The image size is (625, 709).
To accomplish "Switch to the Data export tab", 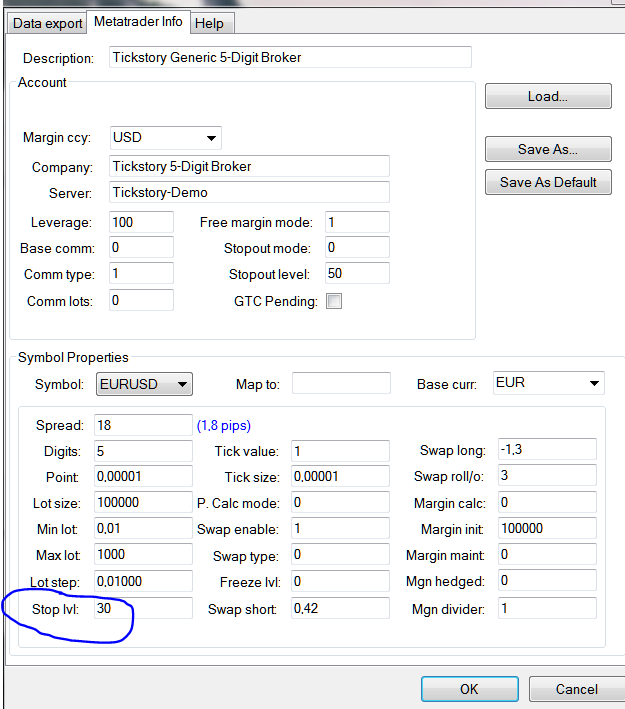I will point(47,23).
